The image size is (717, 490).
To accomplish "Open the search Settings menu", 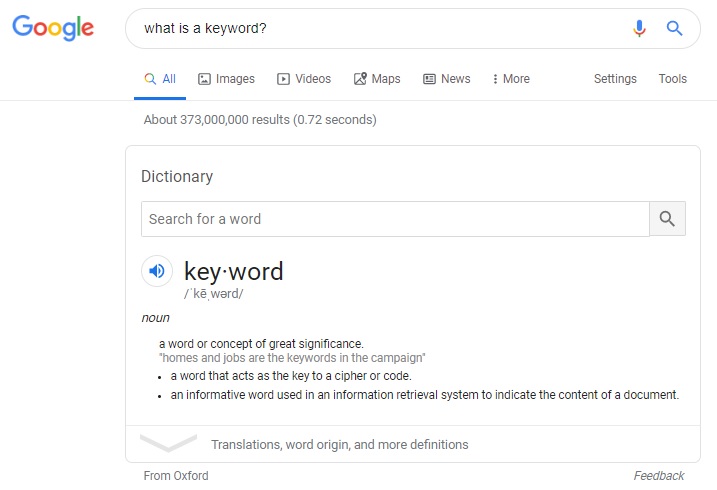I will click(x=615, y=79).
